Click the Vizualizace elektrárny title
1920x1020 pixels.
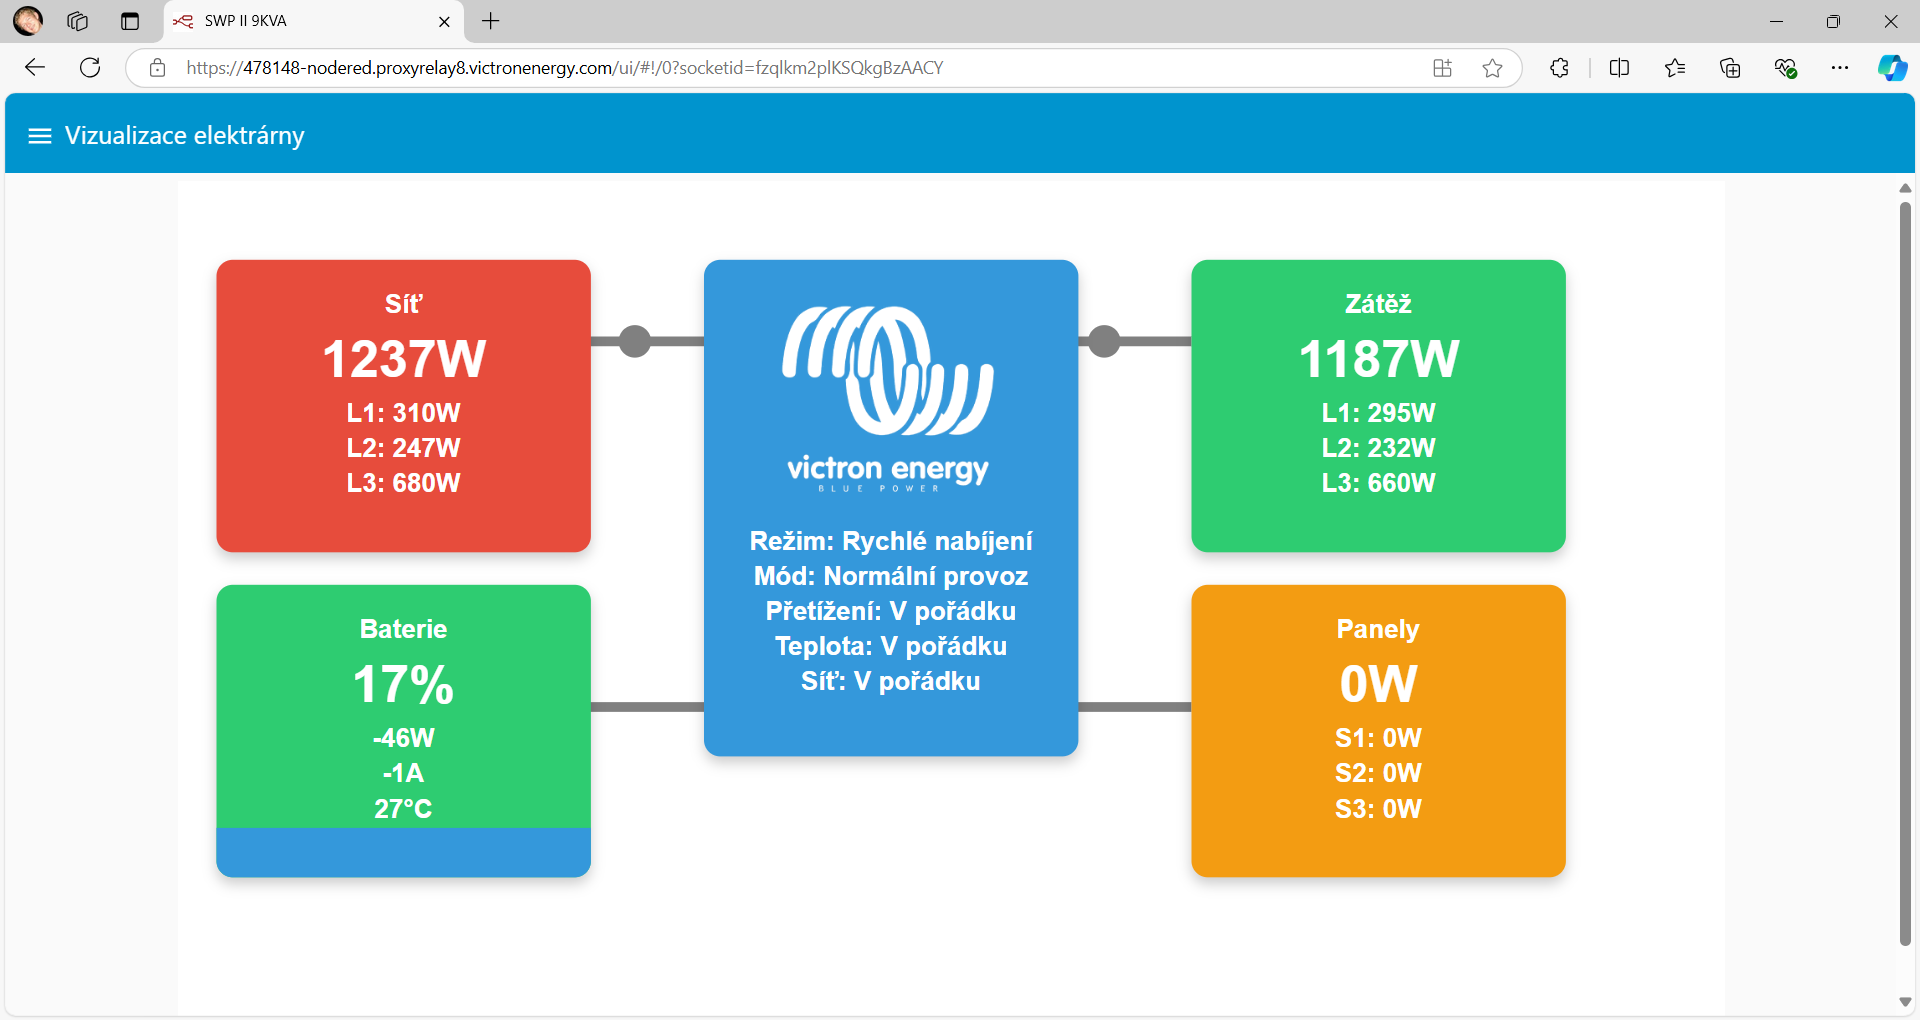tap(185, 136)
